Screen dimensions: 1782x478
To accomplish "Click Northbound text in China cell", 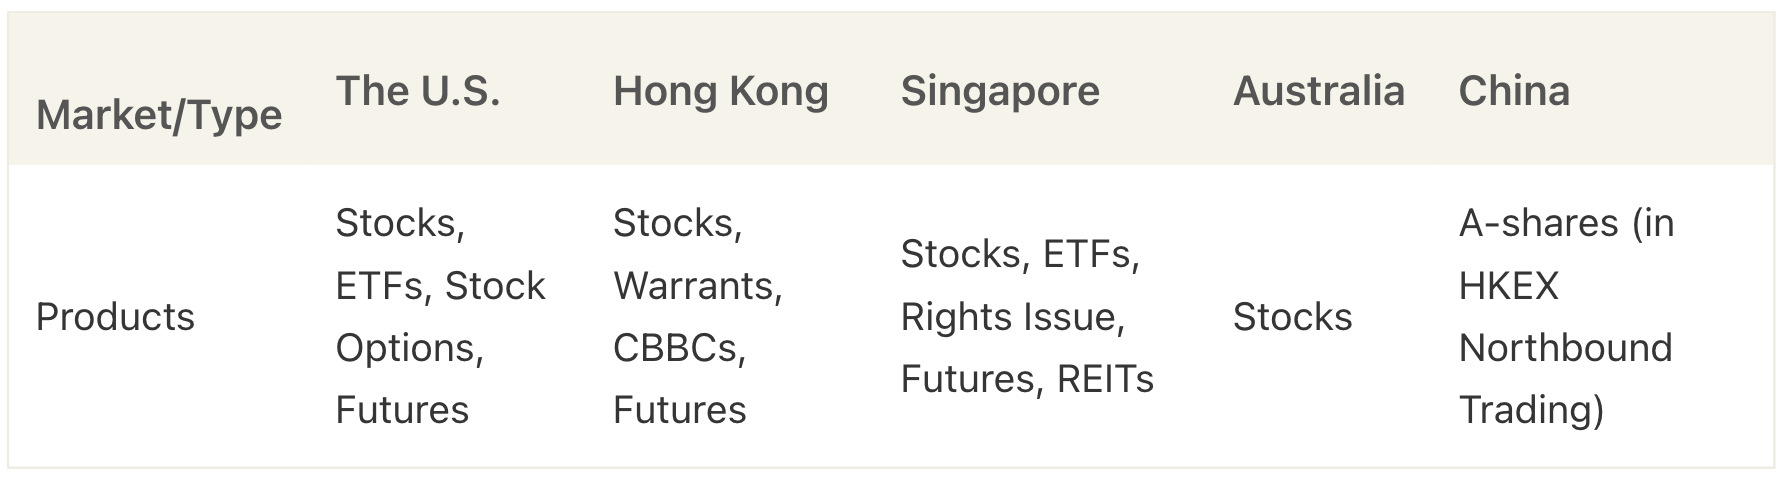I will click(1565, 348).
